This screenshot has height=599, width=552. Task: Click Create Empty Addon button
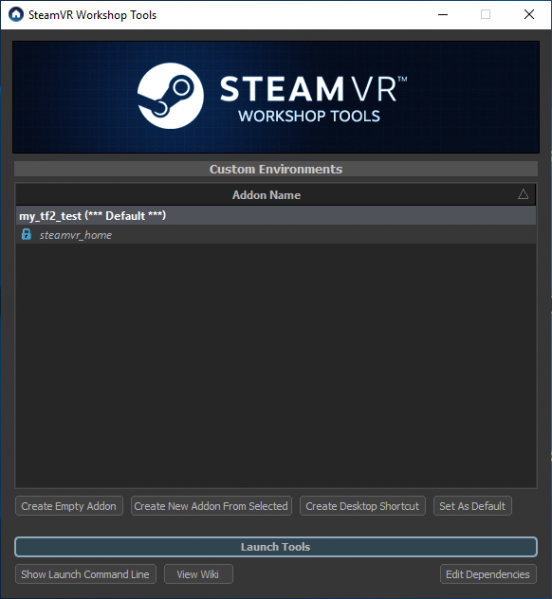point(69,506)
